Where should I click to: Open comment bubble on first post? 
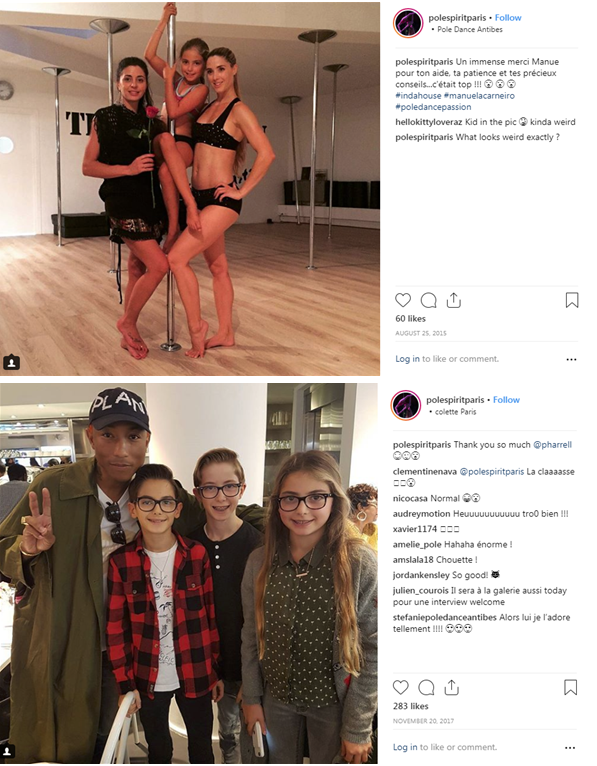(428, 300)
